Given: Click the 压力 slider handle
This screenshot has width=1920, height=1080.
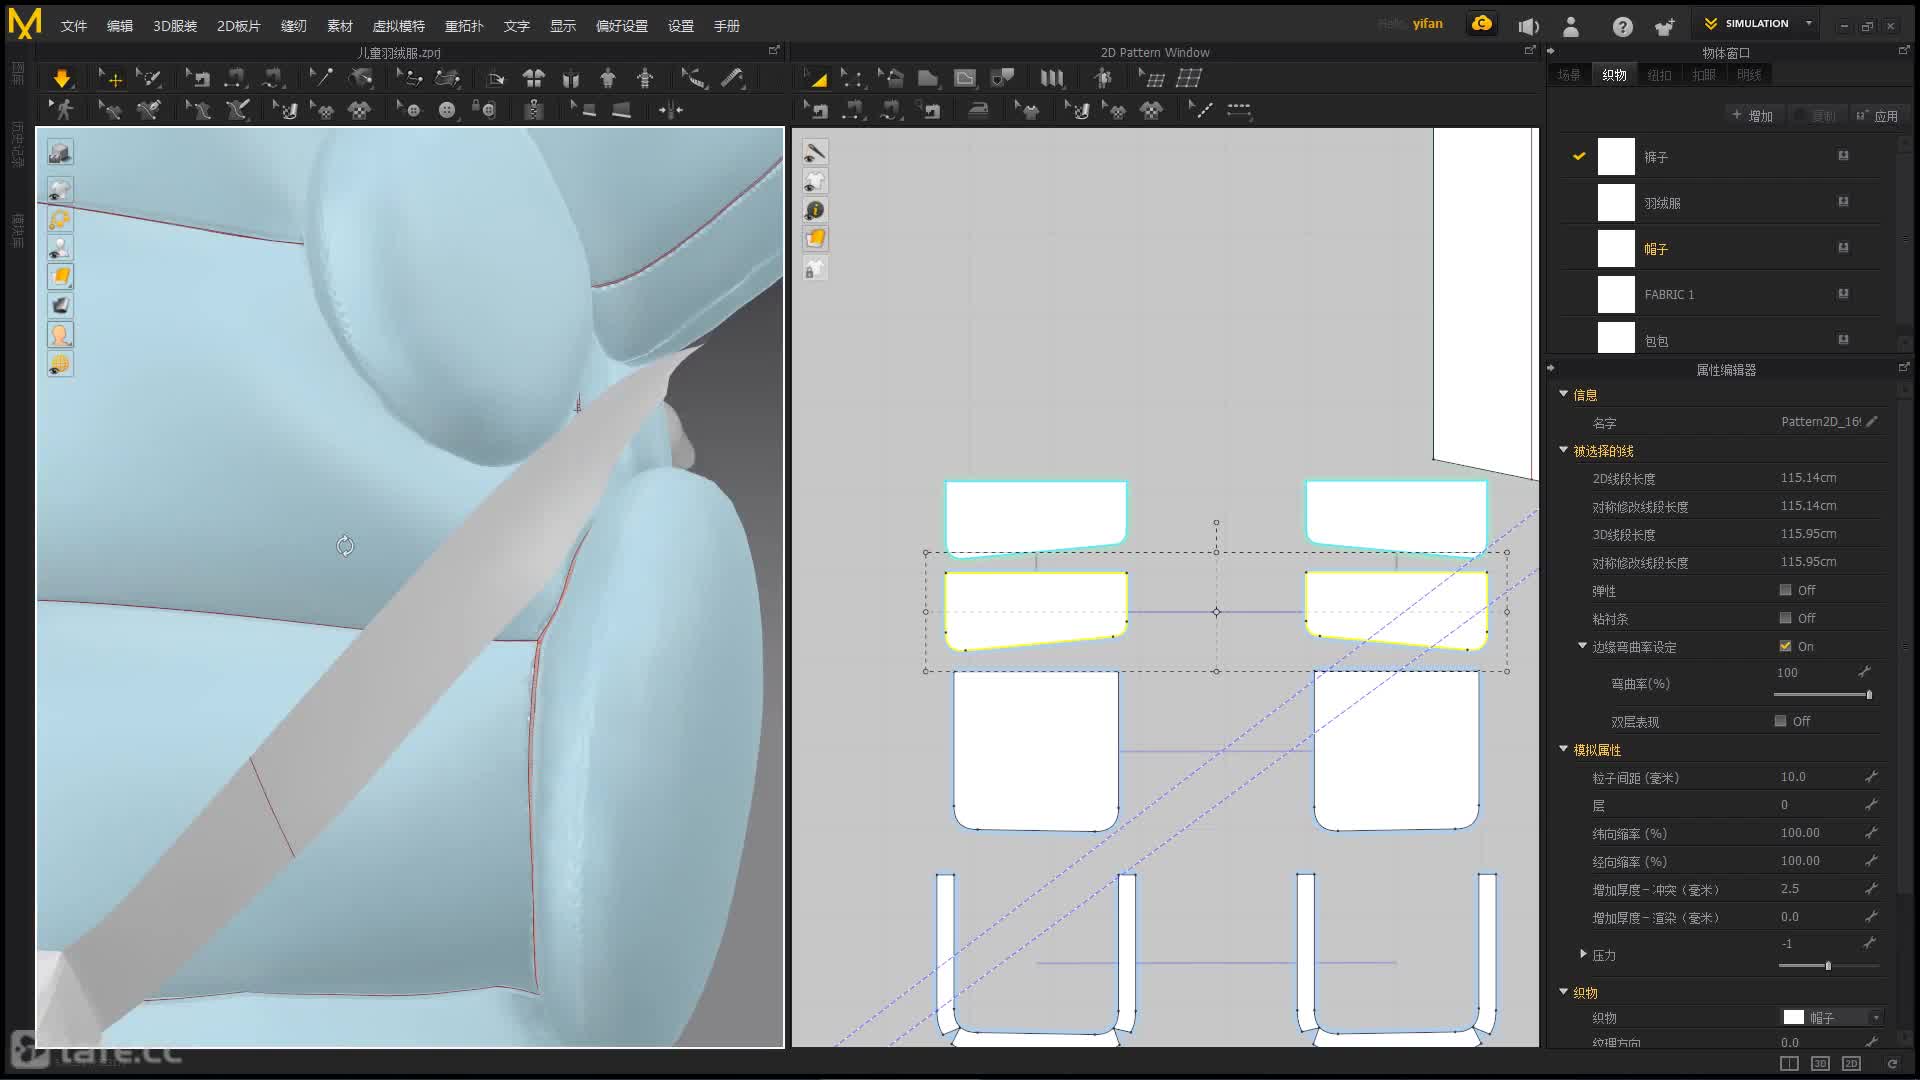Looking at the screenshot, I should [x=1828, y=965].
